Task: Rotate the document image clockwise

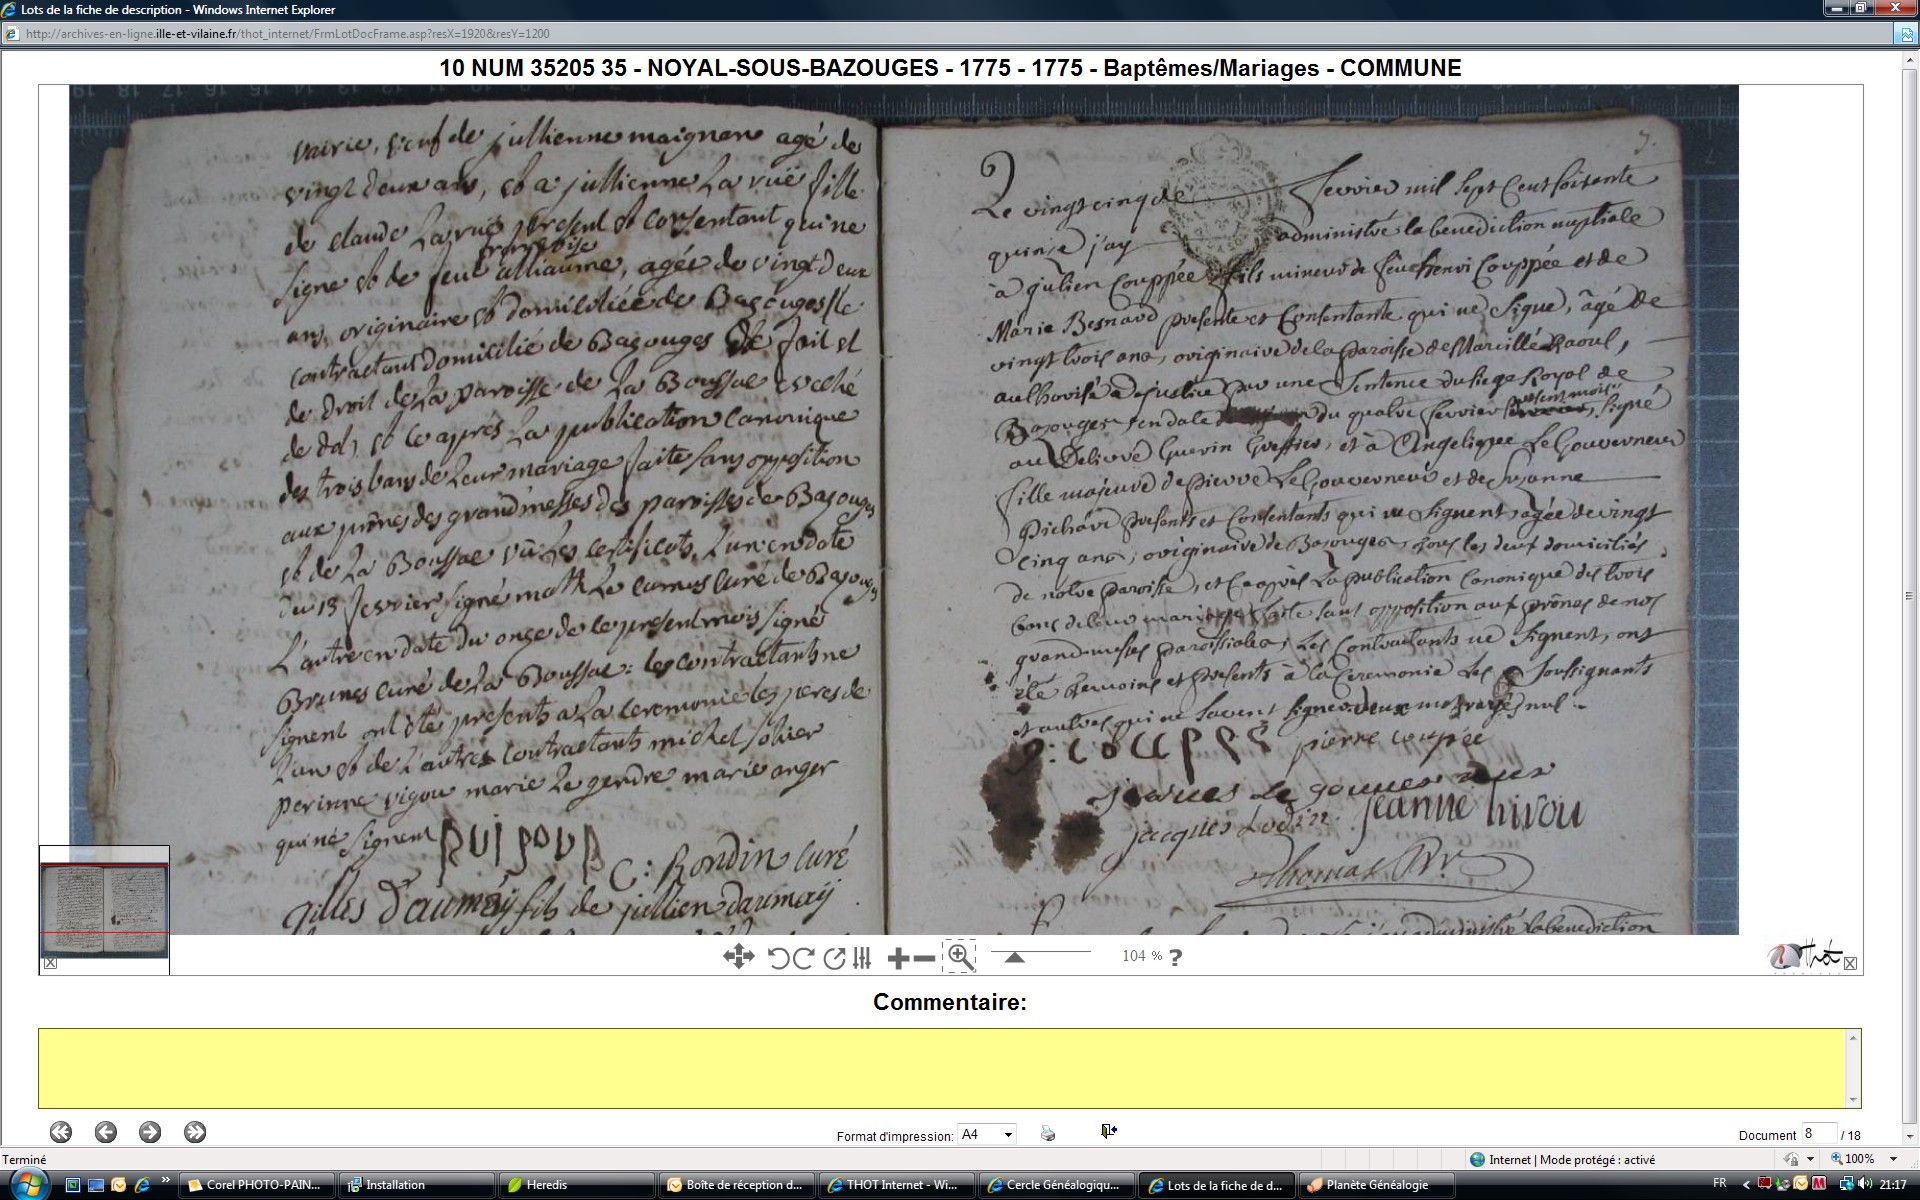Action: (803, 958)
